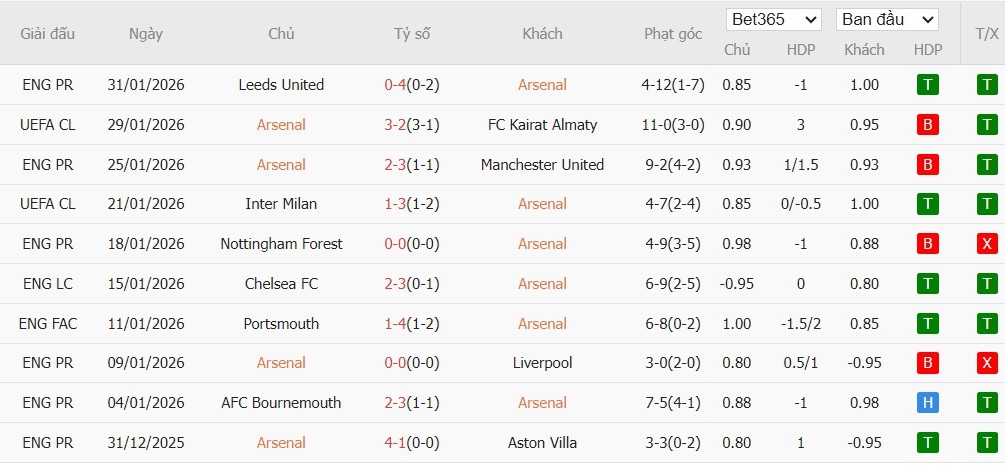Screen dimensions: 1005x465
Task: Click red B badge in Manchester United row
Action: coord(927,165)
